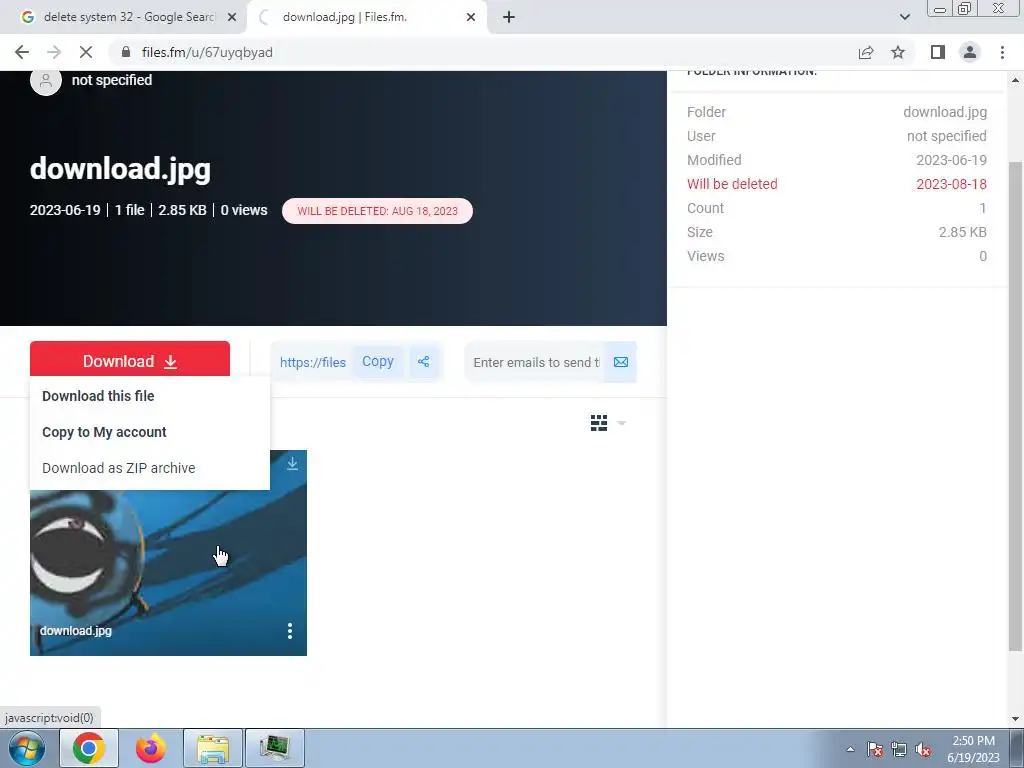Click the taskbar clock
The width and height of the screenshot is (1024, 768).
coord(973,749)
